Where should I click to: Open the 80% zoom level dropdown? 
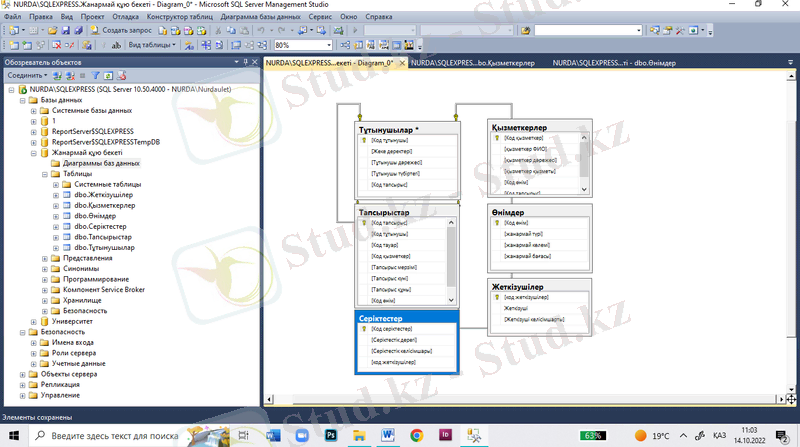click(x=329, y=45)
